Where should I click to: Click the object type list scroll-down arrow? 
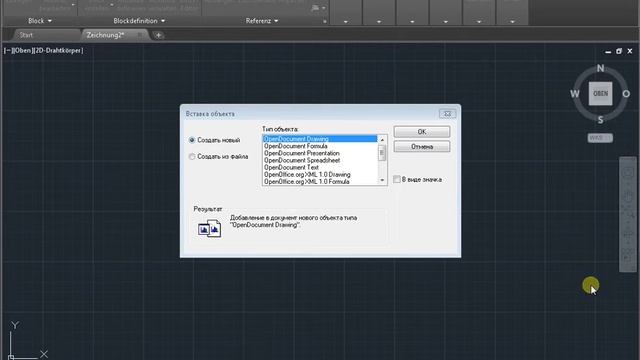point(382,180)
